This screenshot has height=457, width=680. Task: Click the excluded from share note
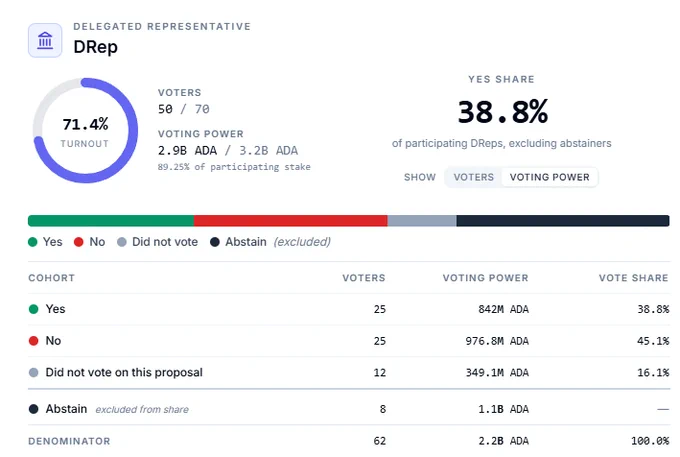point(142,410)
